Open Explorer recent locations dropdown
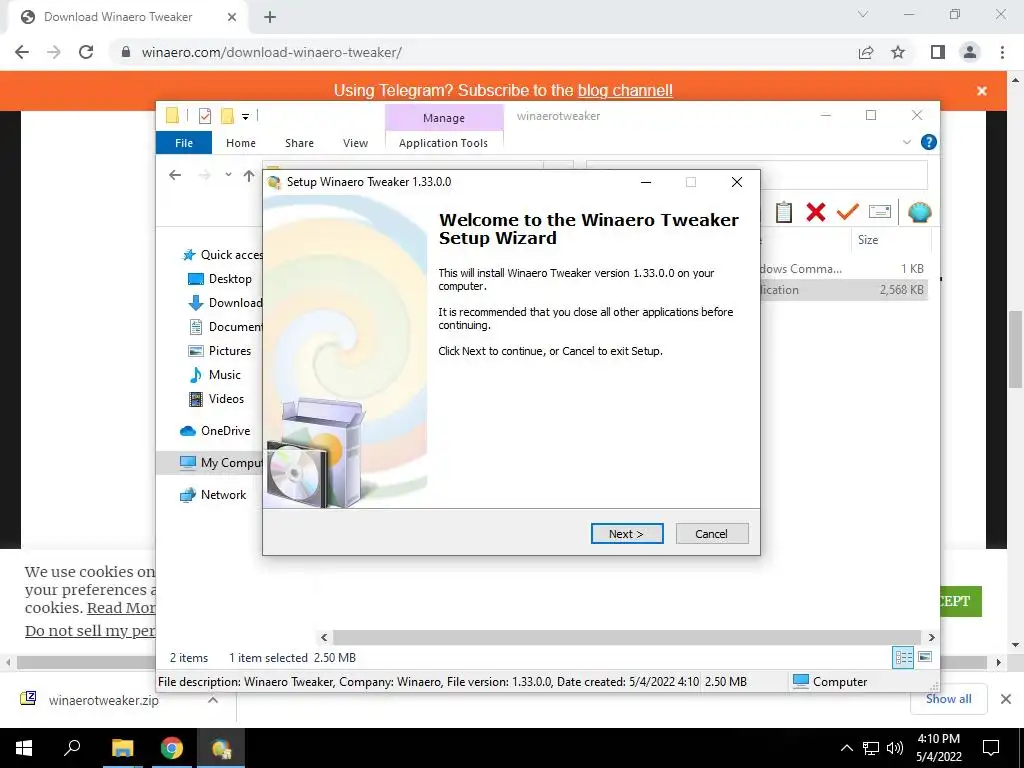 tap(228, 175)
